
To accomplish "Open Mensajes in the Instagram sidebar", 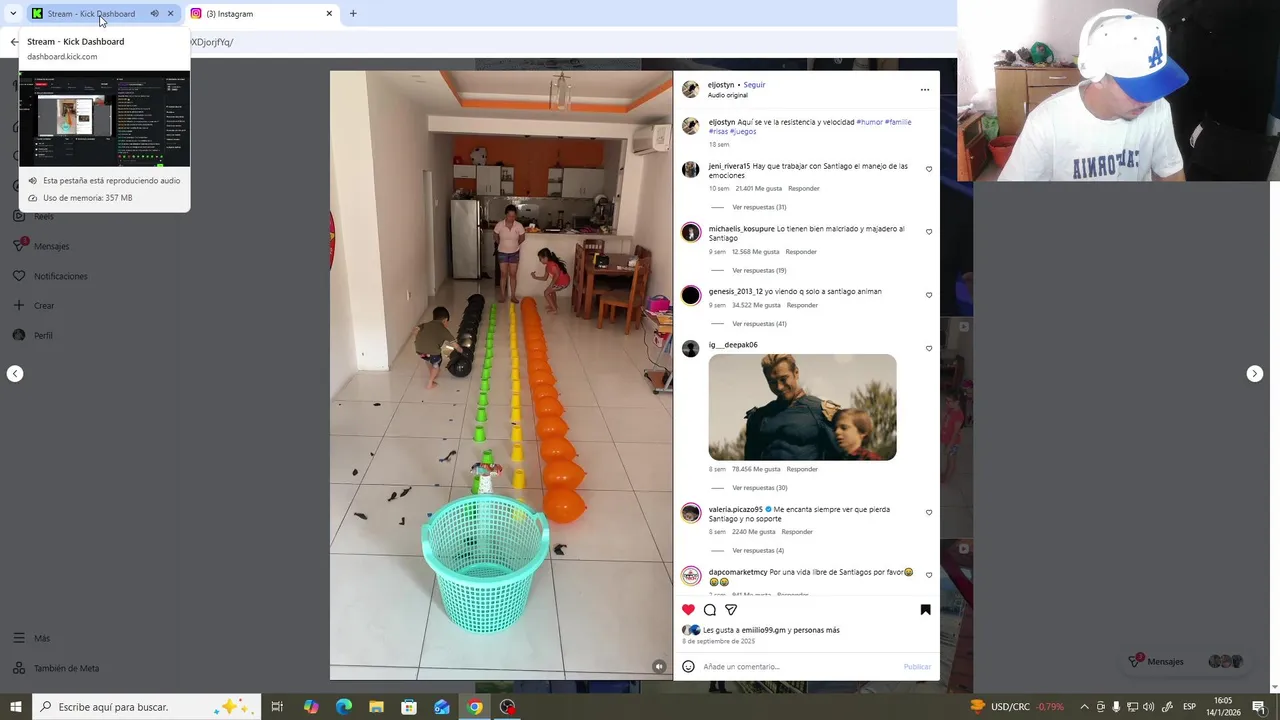I will (51, 246).
